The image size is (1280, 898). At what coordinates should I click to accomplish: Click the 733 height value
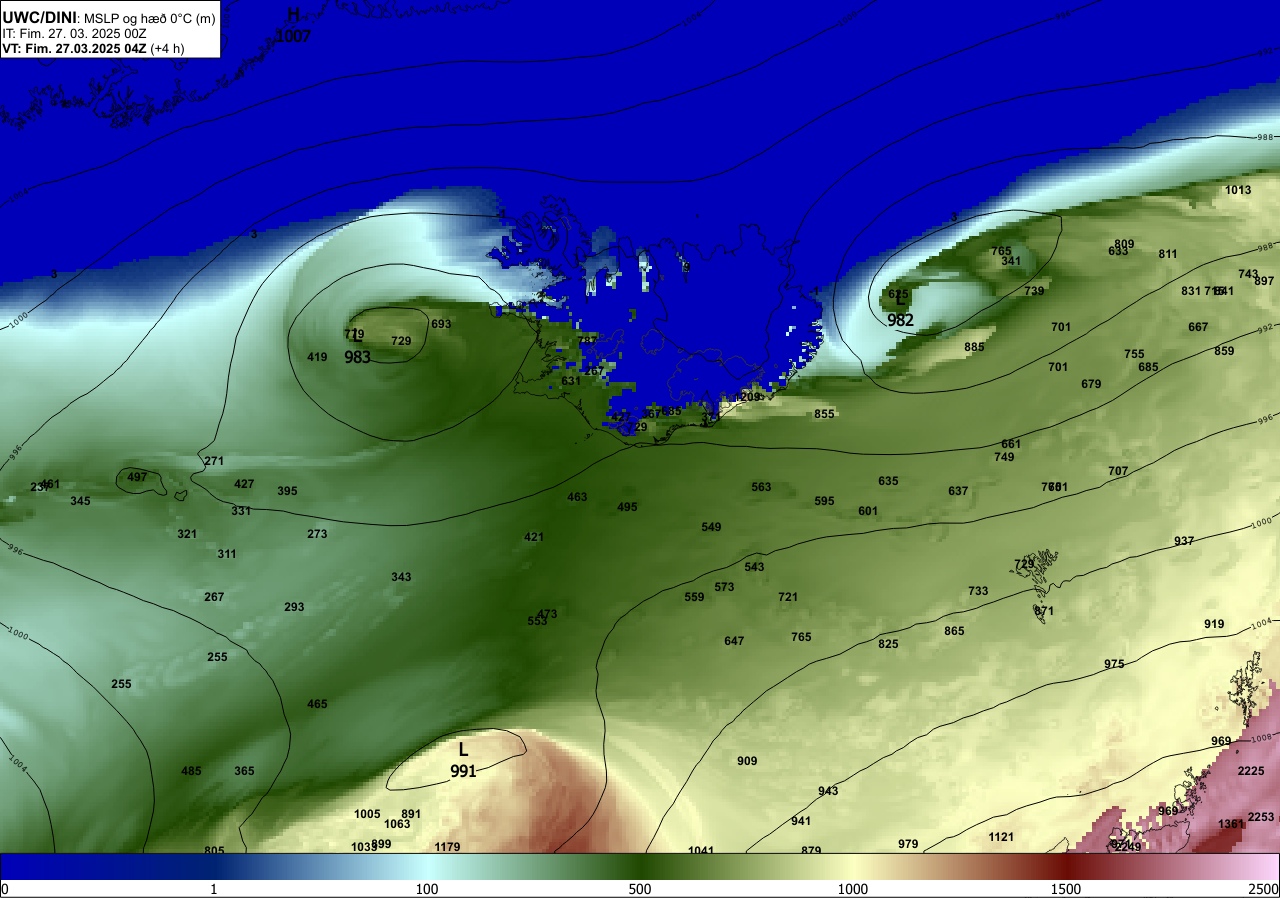[978, 591]
